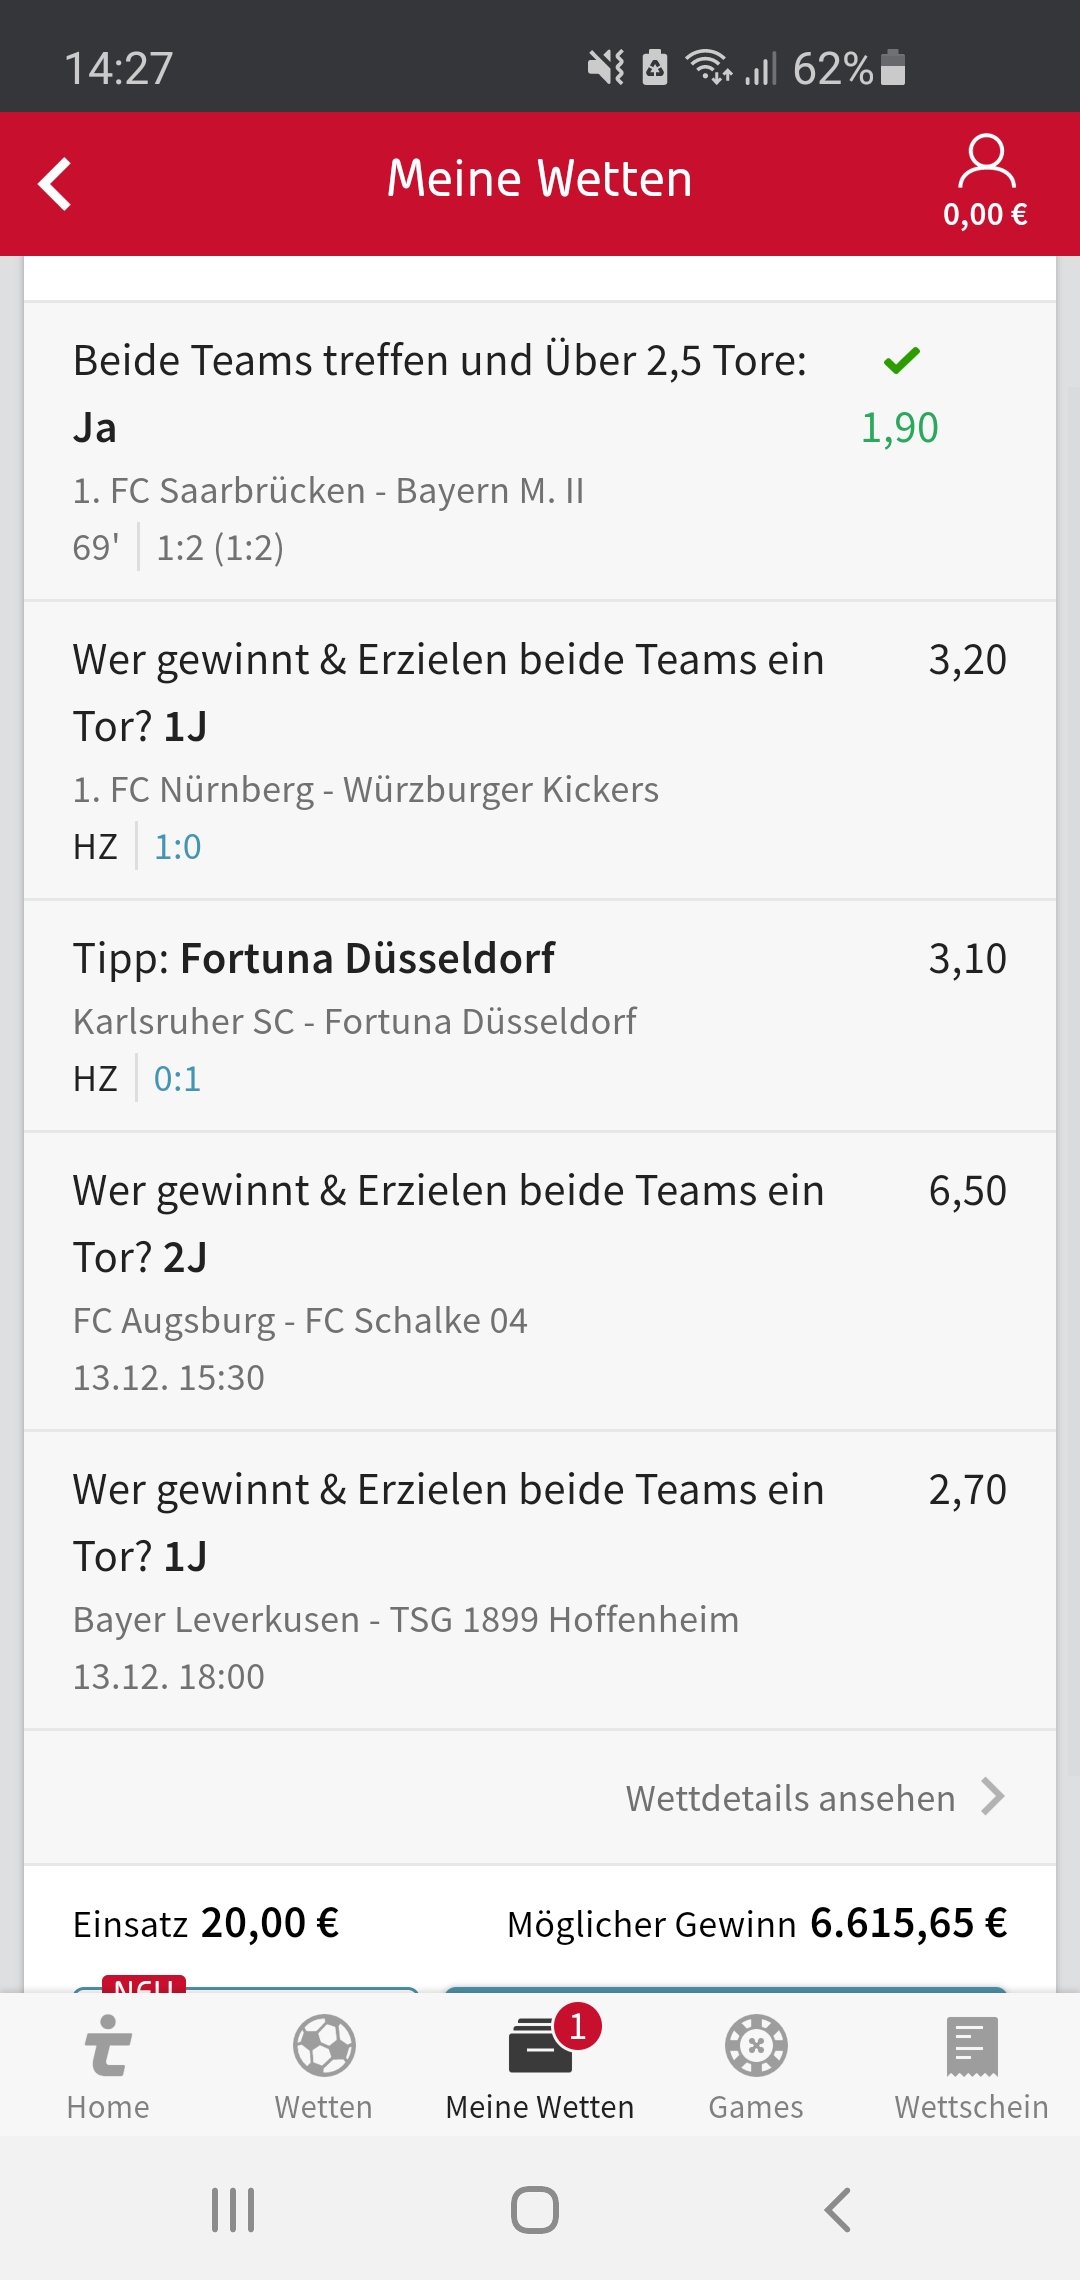Tap the Möglicher Gewinn 6.615,65 € amount
The image size is (1080, 2280).
coord(908,1923)
